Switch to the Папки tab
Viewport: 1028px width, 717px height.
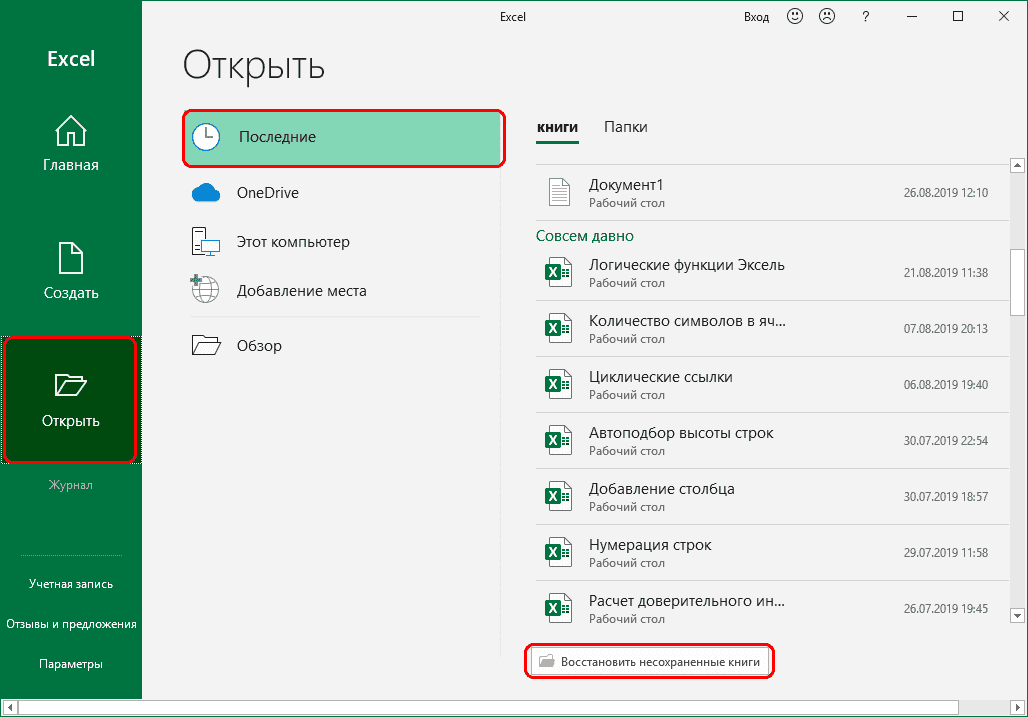(x=626, y=126)
